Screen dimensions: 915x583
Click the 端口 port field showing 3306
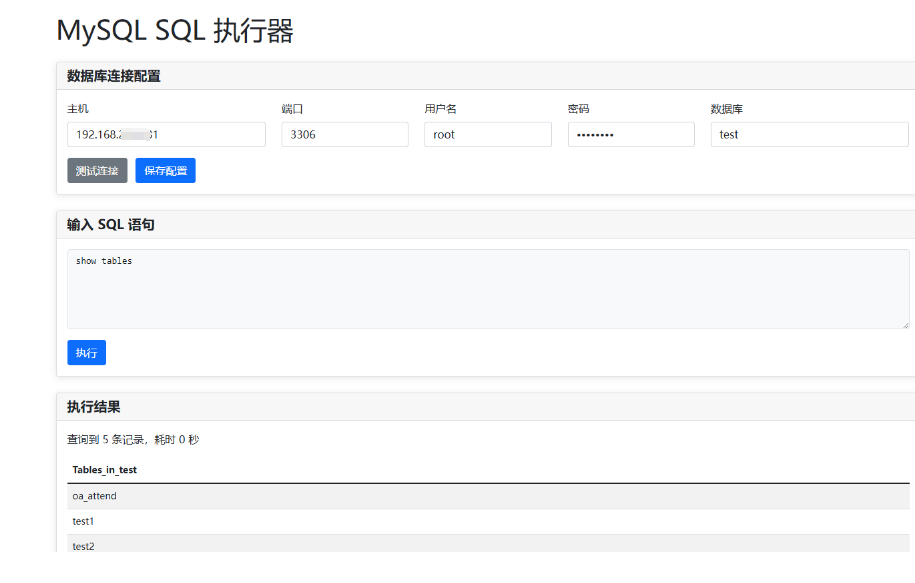point(345,134)
